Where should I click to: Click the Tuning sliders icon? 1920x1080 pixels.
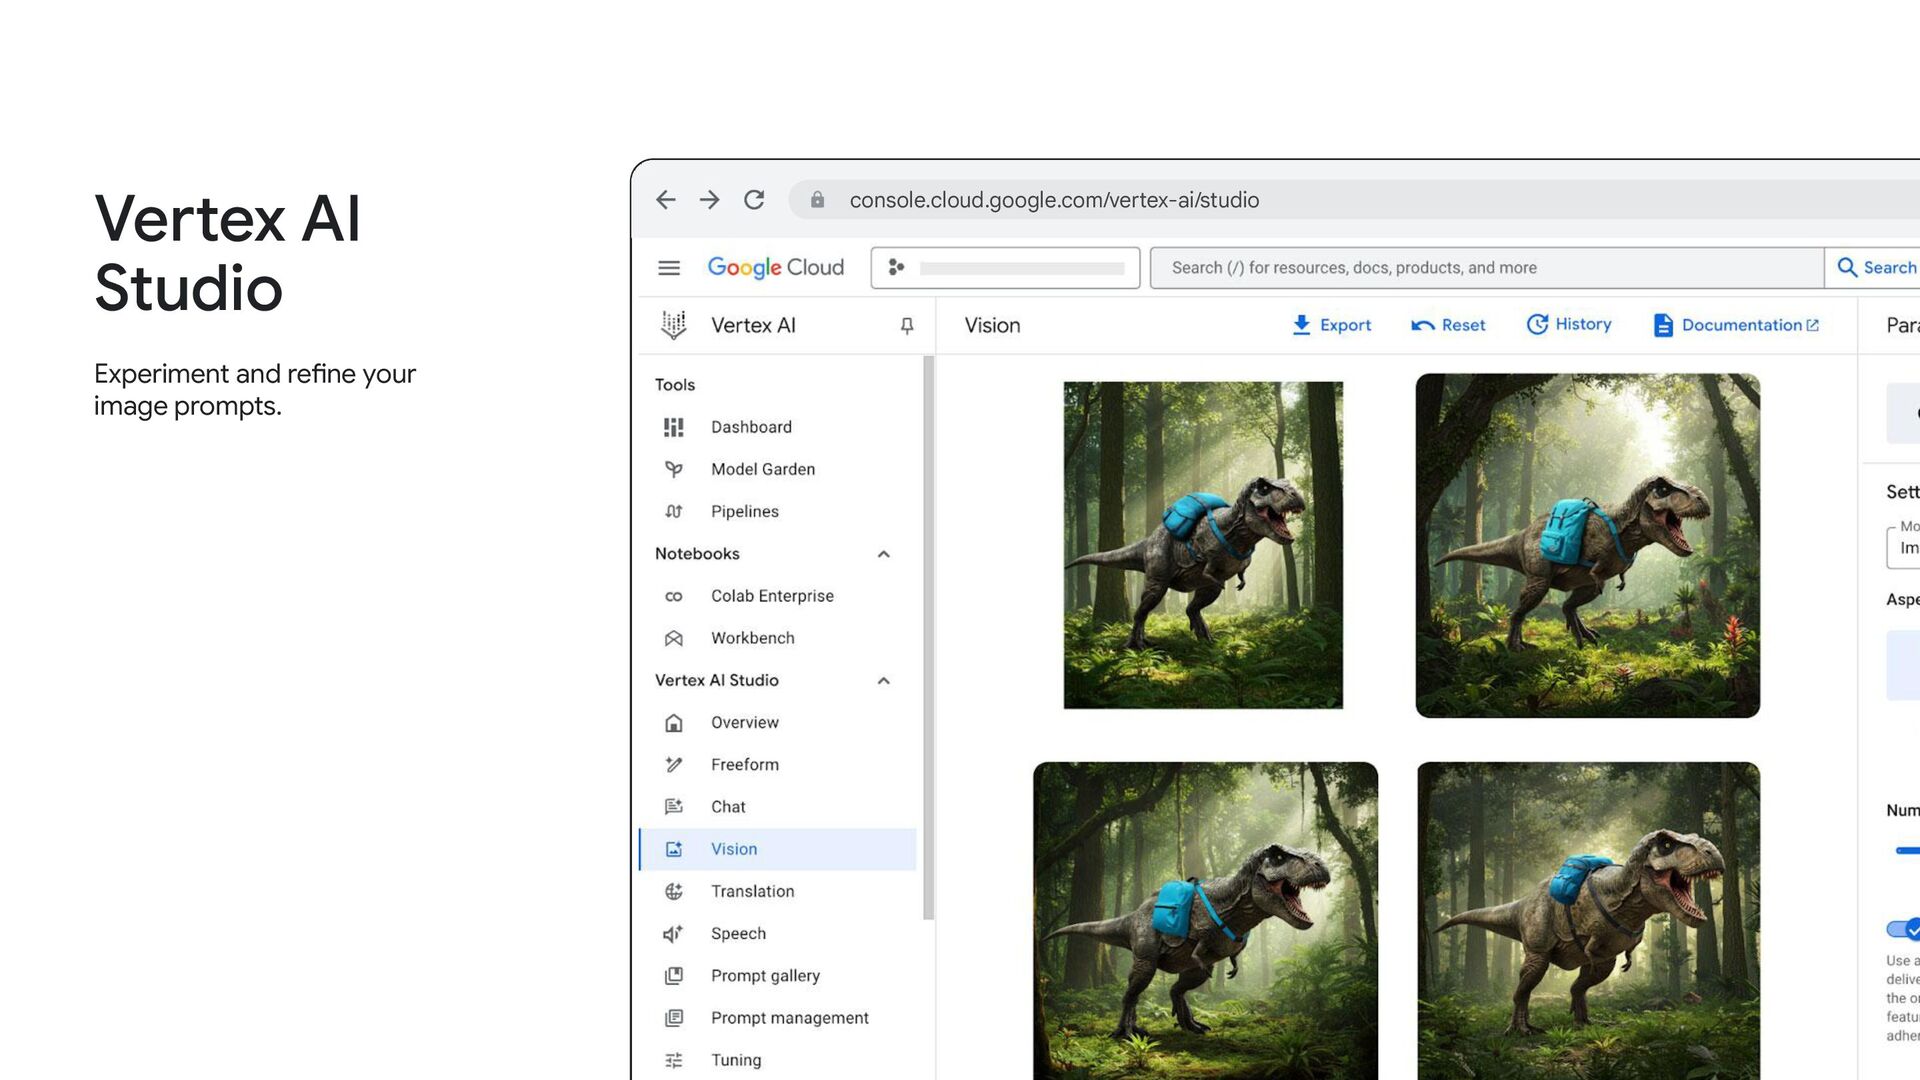[x=674, y=1060]
